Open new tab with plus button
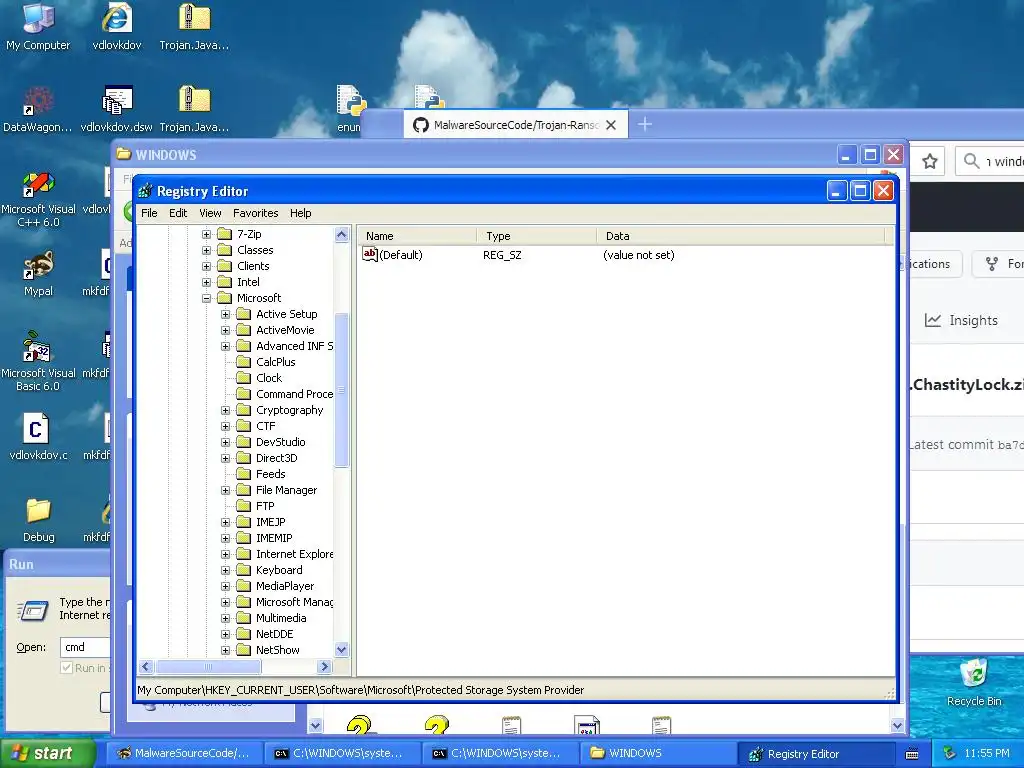The height and width of the screenshot is (768, 1024). point(645,124)
